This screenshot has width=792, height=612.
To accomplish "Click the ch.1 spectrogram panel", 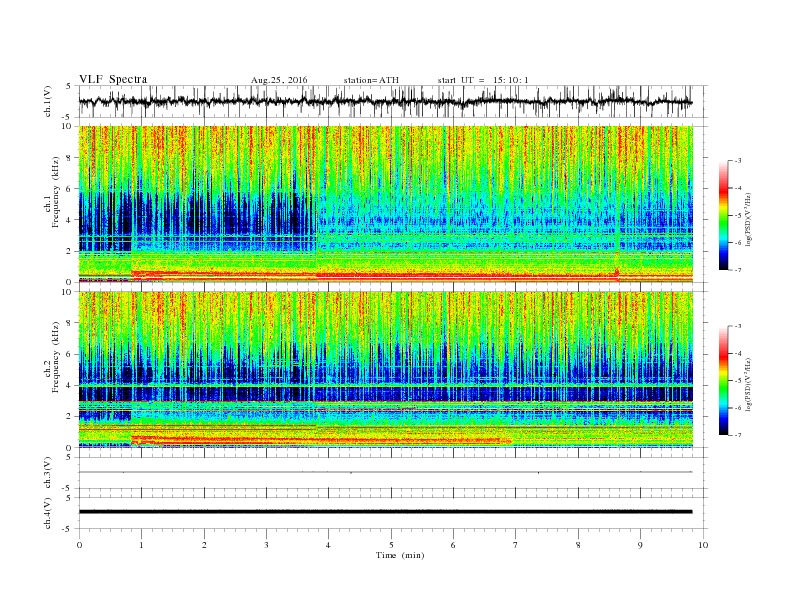I will pos(386,204).
